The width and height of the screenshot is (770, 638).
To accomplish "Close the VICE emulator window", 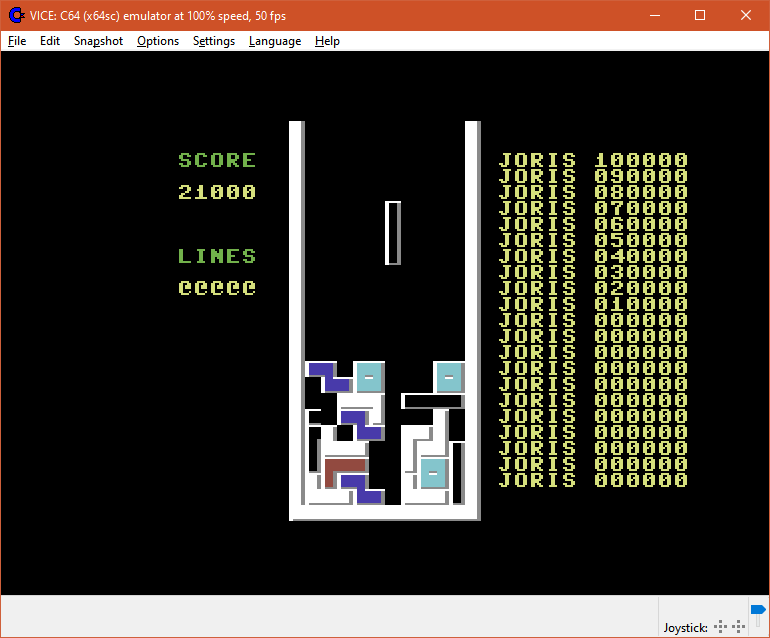I will [745, 15].
